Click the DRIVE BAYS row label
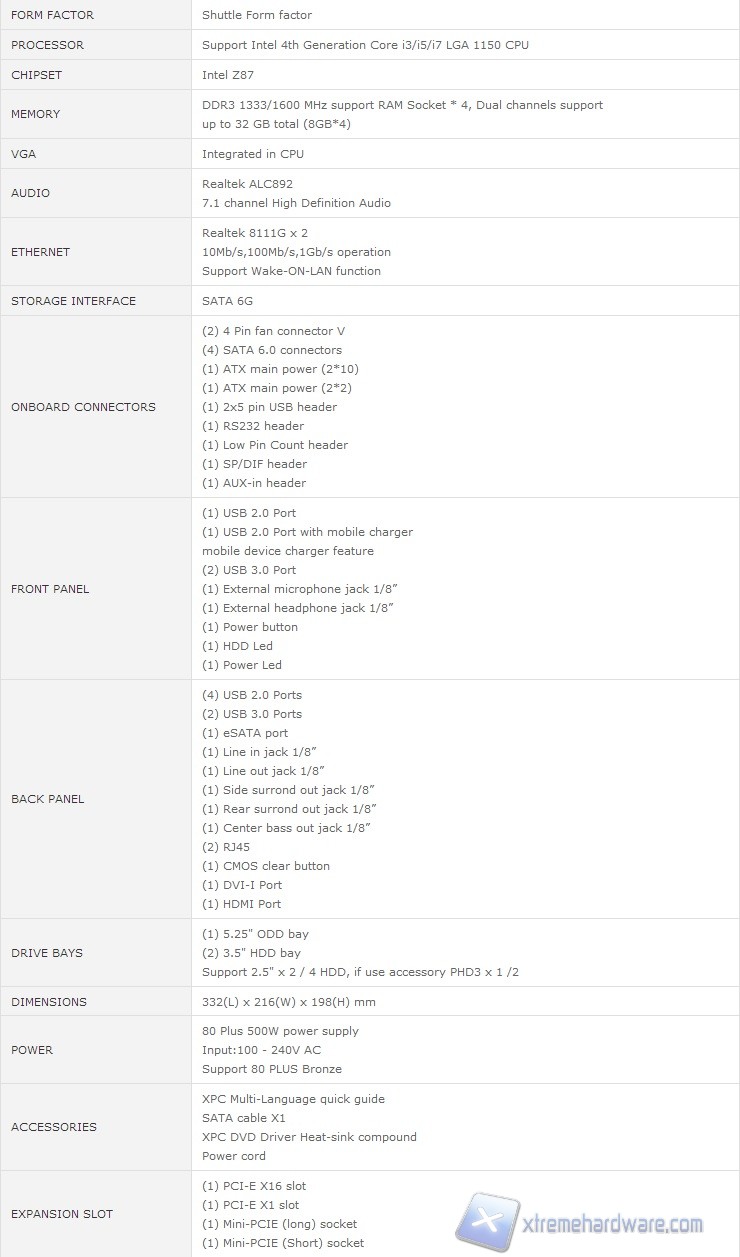This screenshot has width=740, height=1257. (49, 953)
